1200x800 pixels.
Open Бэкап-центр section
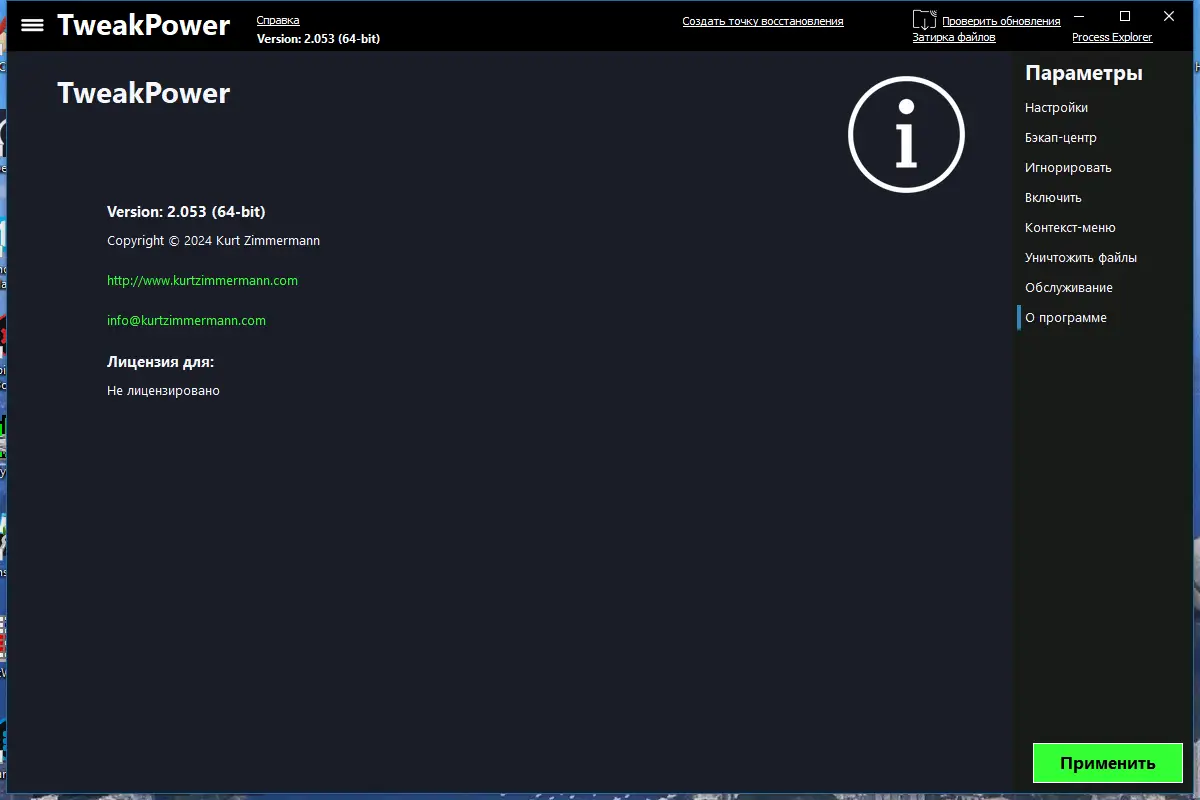[x=1061, y=138]
